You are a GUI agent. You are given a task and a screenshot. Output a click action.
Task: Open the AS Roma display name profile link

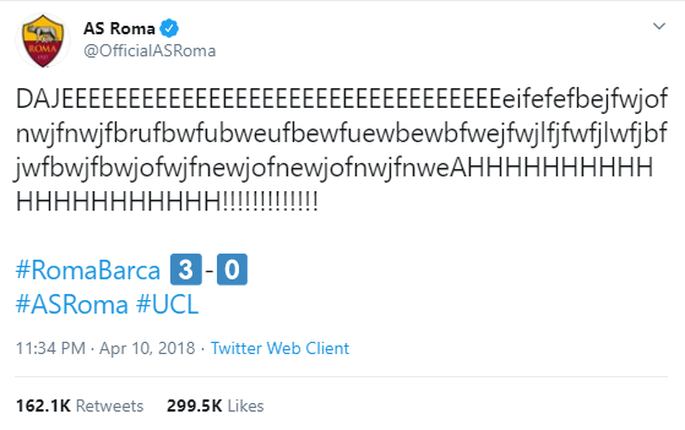tap(119, 28)
